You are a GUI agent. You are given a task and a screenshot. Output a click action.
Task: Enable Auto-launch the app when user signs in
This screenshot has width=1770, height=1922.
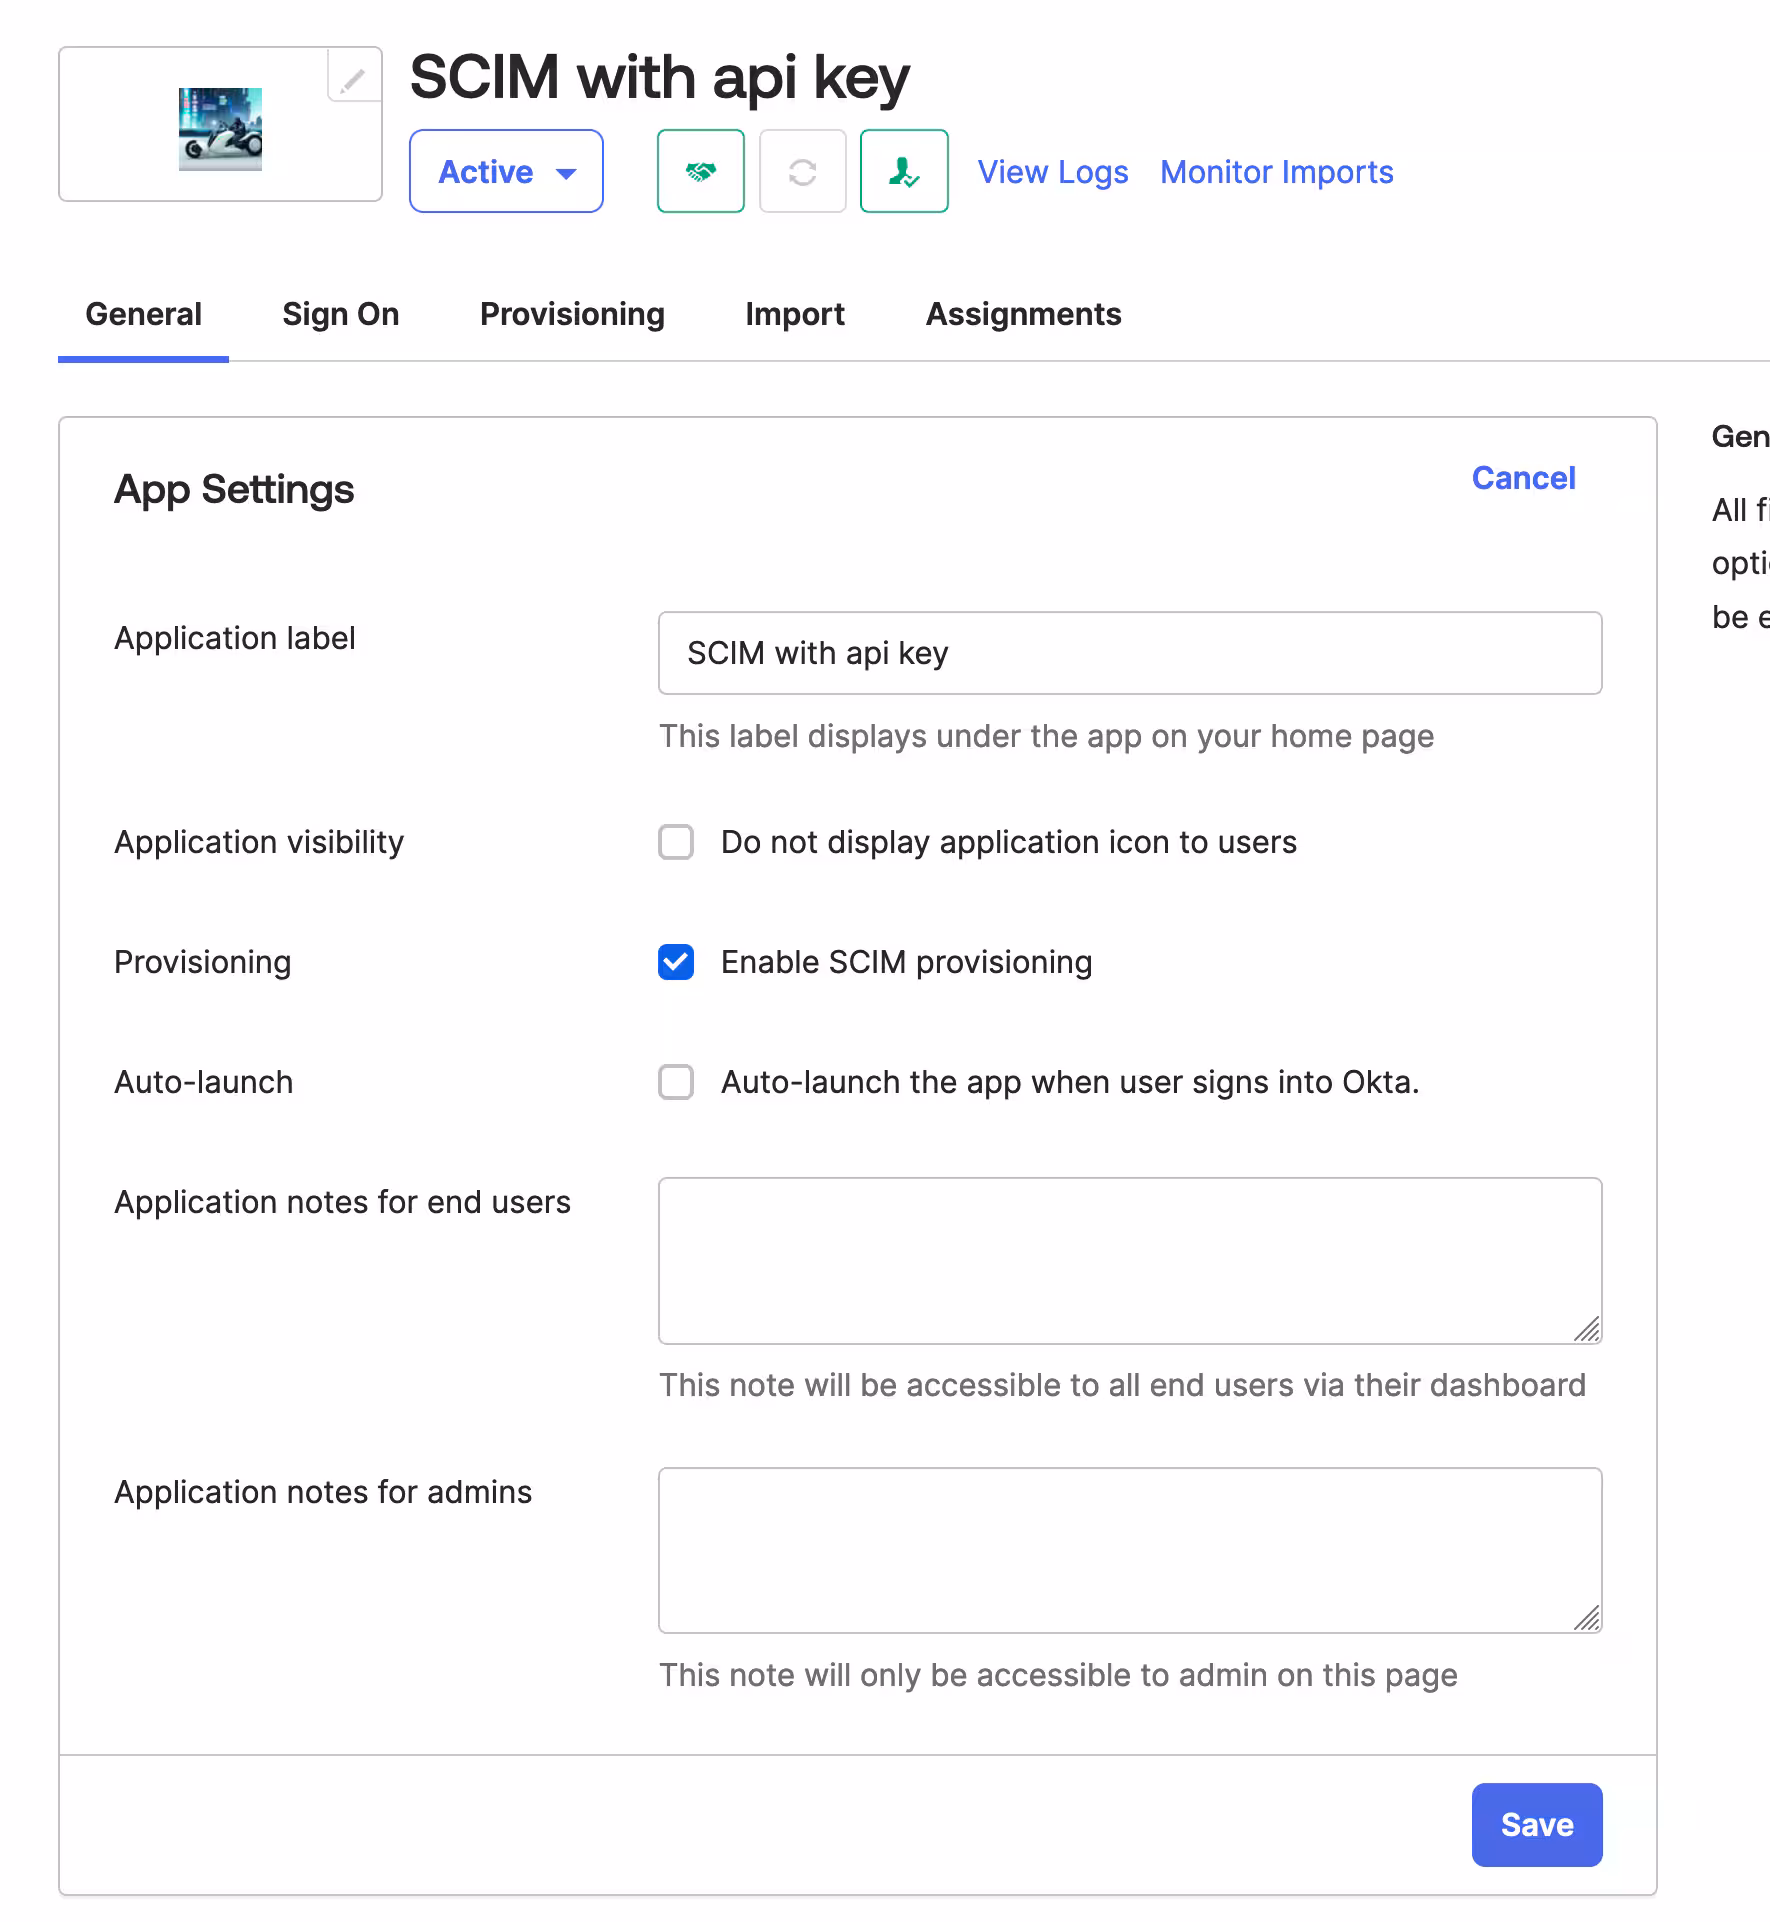point(676,1082)
